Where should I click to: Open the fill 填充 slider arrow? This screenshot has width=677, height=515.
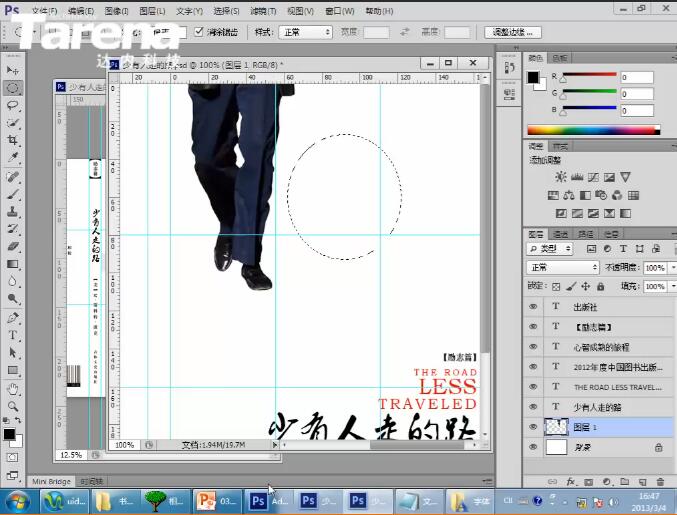[673, 287]
